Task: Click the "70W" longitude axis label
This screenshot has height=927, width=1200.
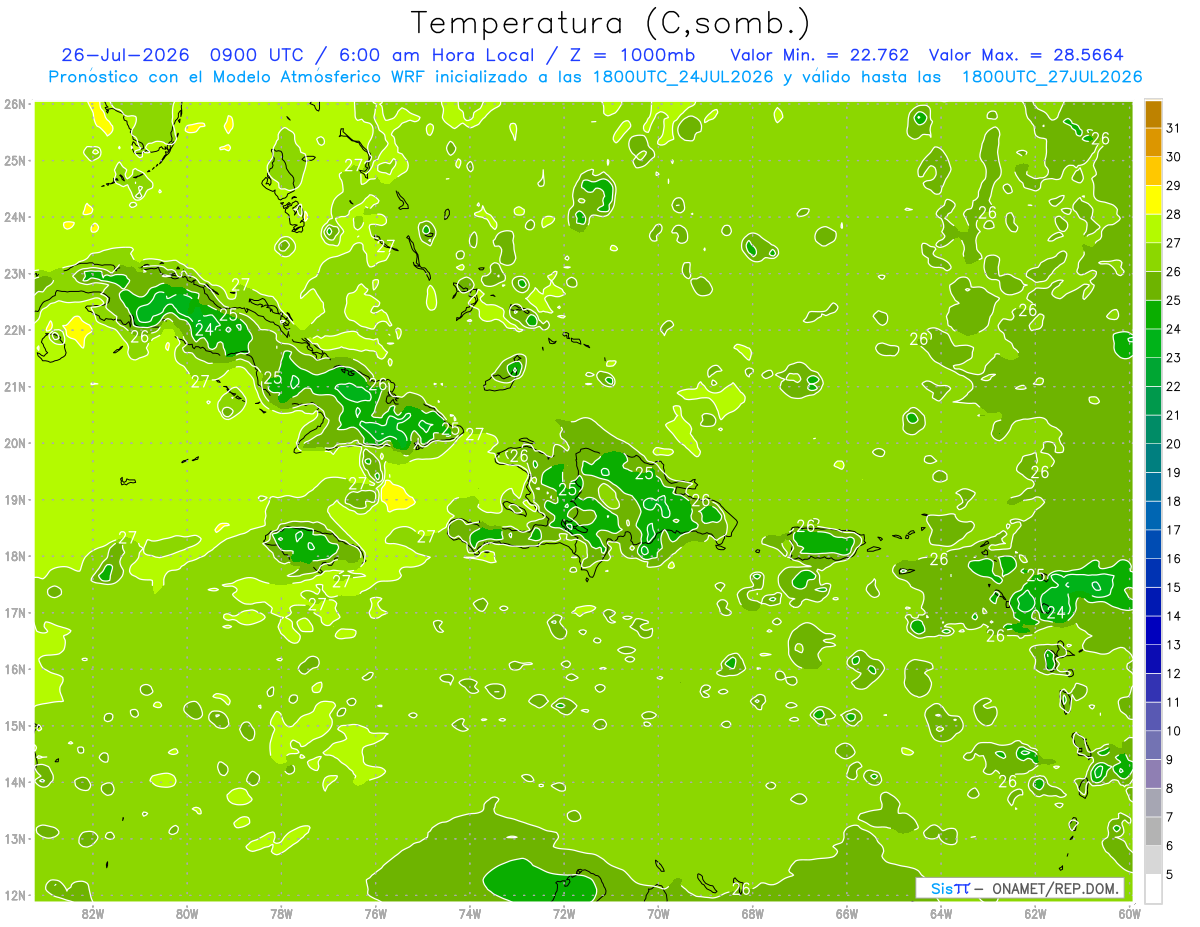Action: (x=658, y=913)
